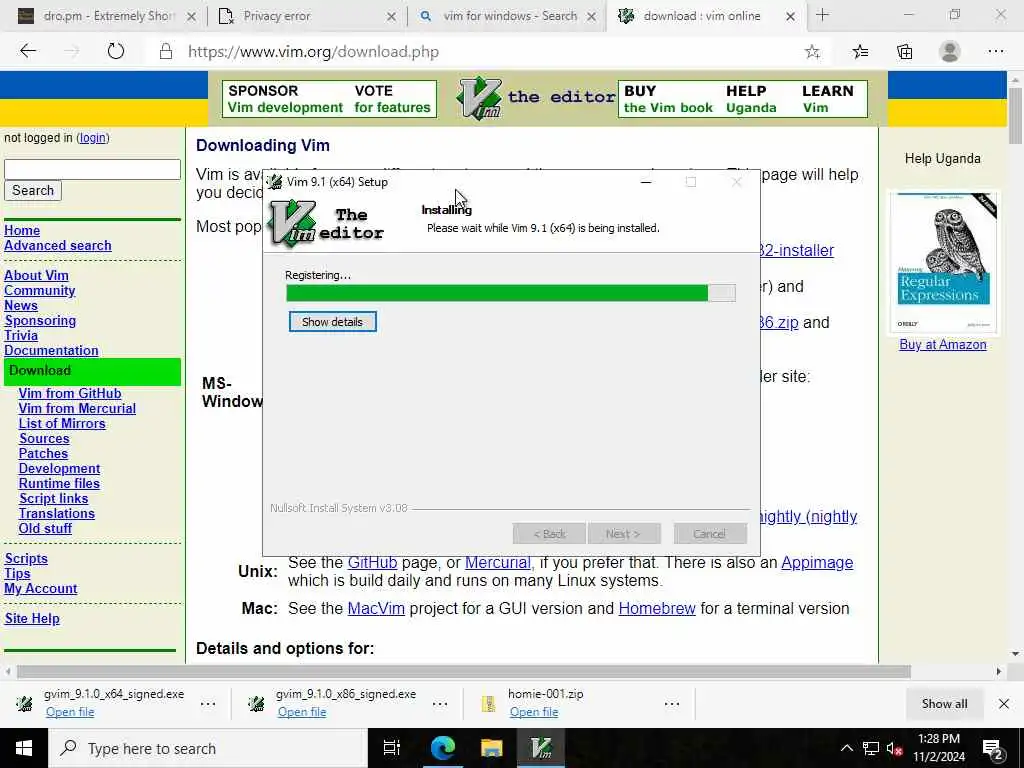1024x768 pixels.
Task: Click the sidebar Search button
Action: [33, 191]
